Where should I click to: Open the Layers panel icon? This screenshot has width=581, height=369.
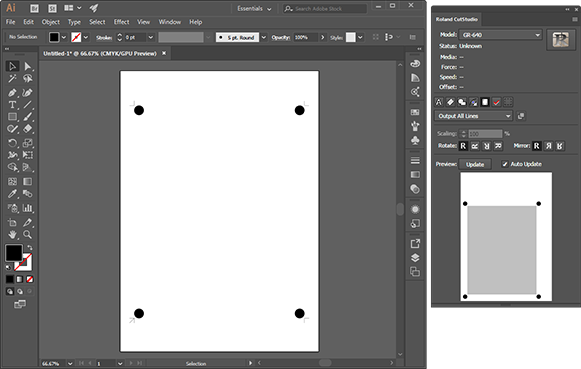[x=415, y=258]
